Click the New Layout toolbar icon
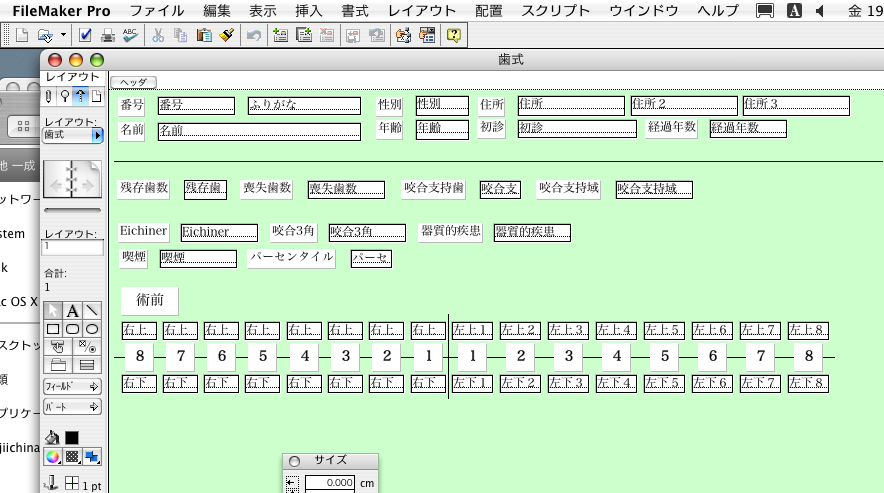 (280, 36)
